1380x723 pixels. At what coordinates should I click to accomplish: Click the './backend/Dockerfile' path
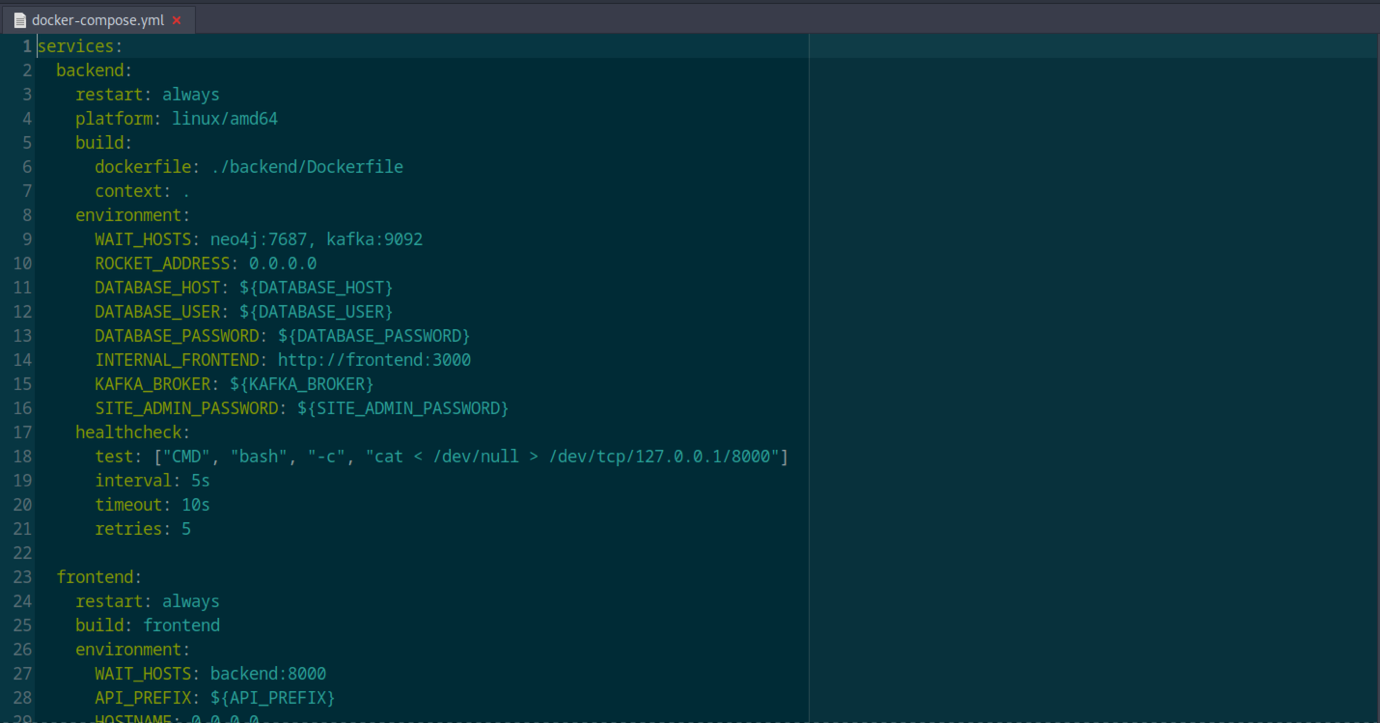[x=307, y=167]
